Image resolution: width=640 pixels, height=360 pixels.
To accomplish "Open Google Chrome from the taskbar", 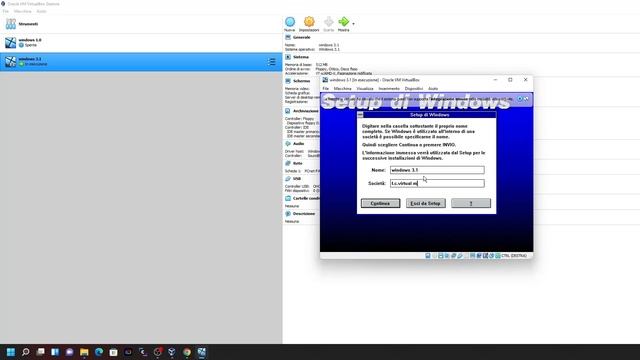I will pyautogui.click(x=187, y=352).
